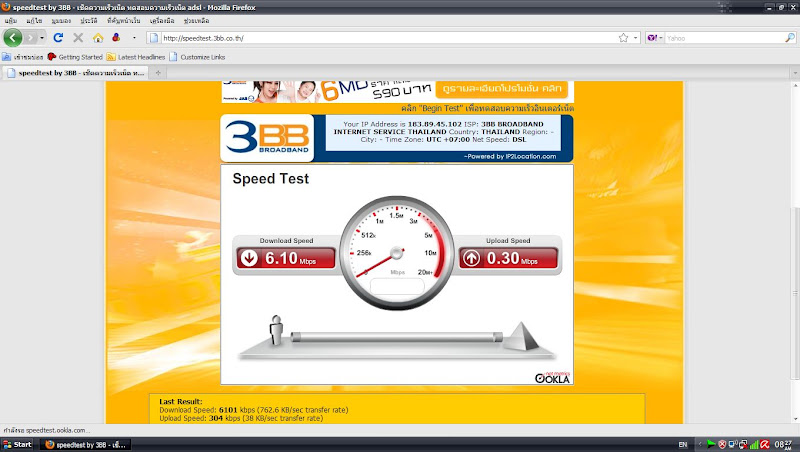Click the Last Result Download Speed 6101 kbps line
Screen dimensions: 800x452
pyautogui.click(x=254, y=410)
